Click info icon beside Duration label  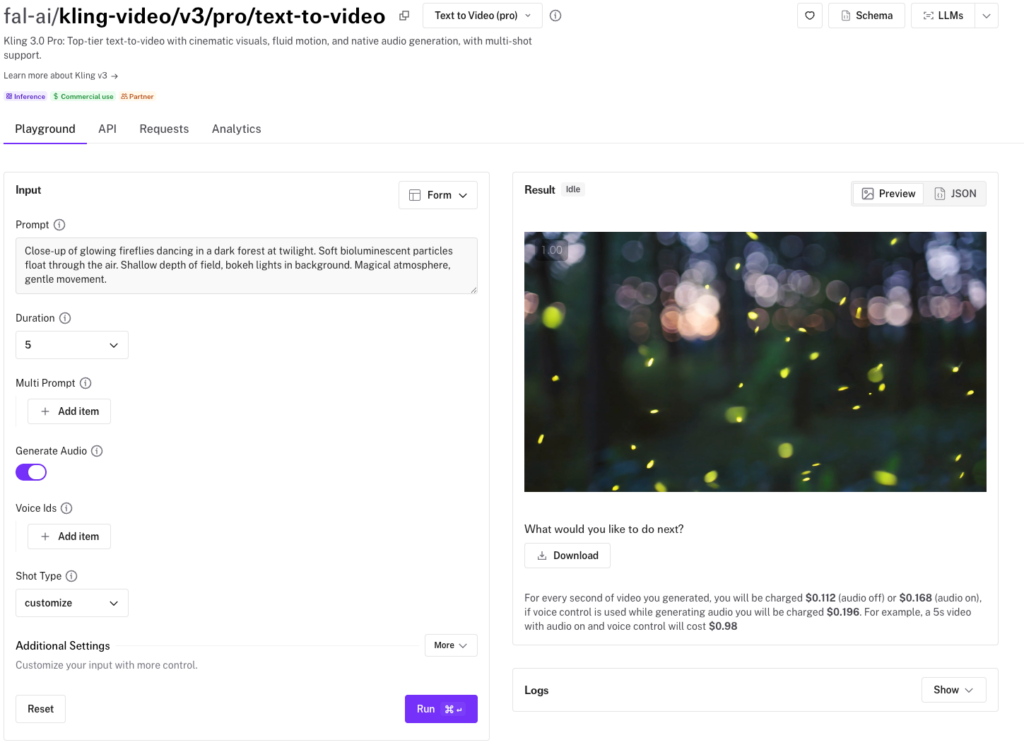65,318
